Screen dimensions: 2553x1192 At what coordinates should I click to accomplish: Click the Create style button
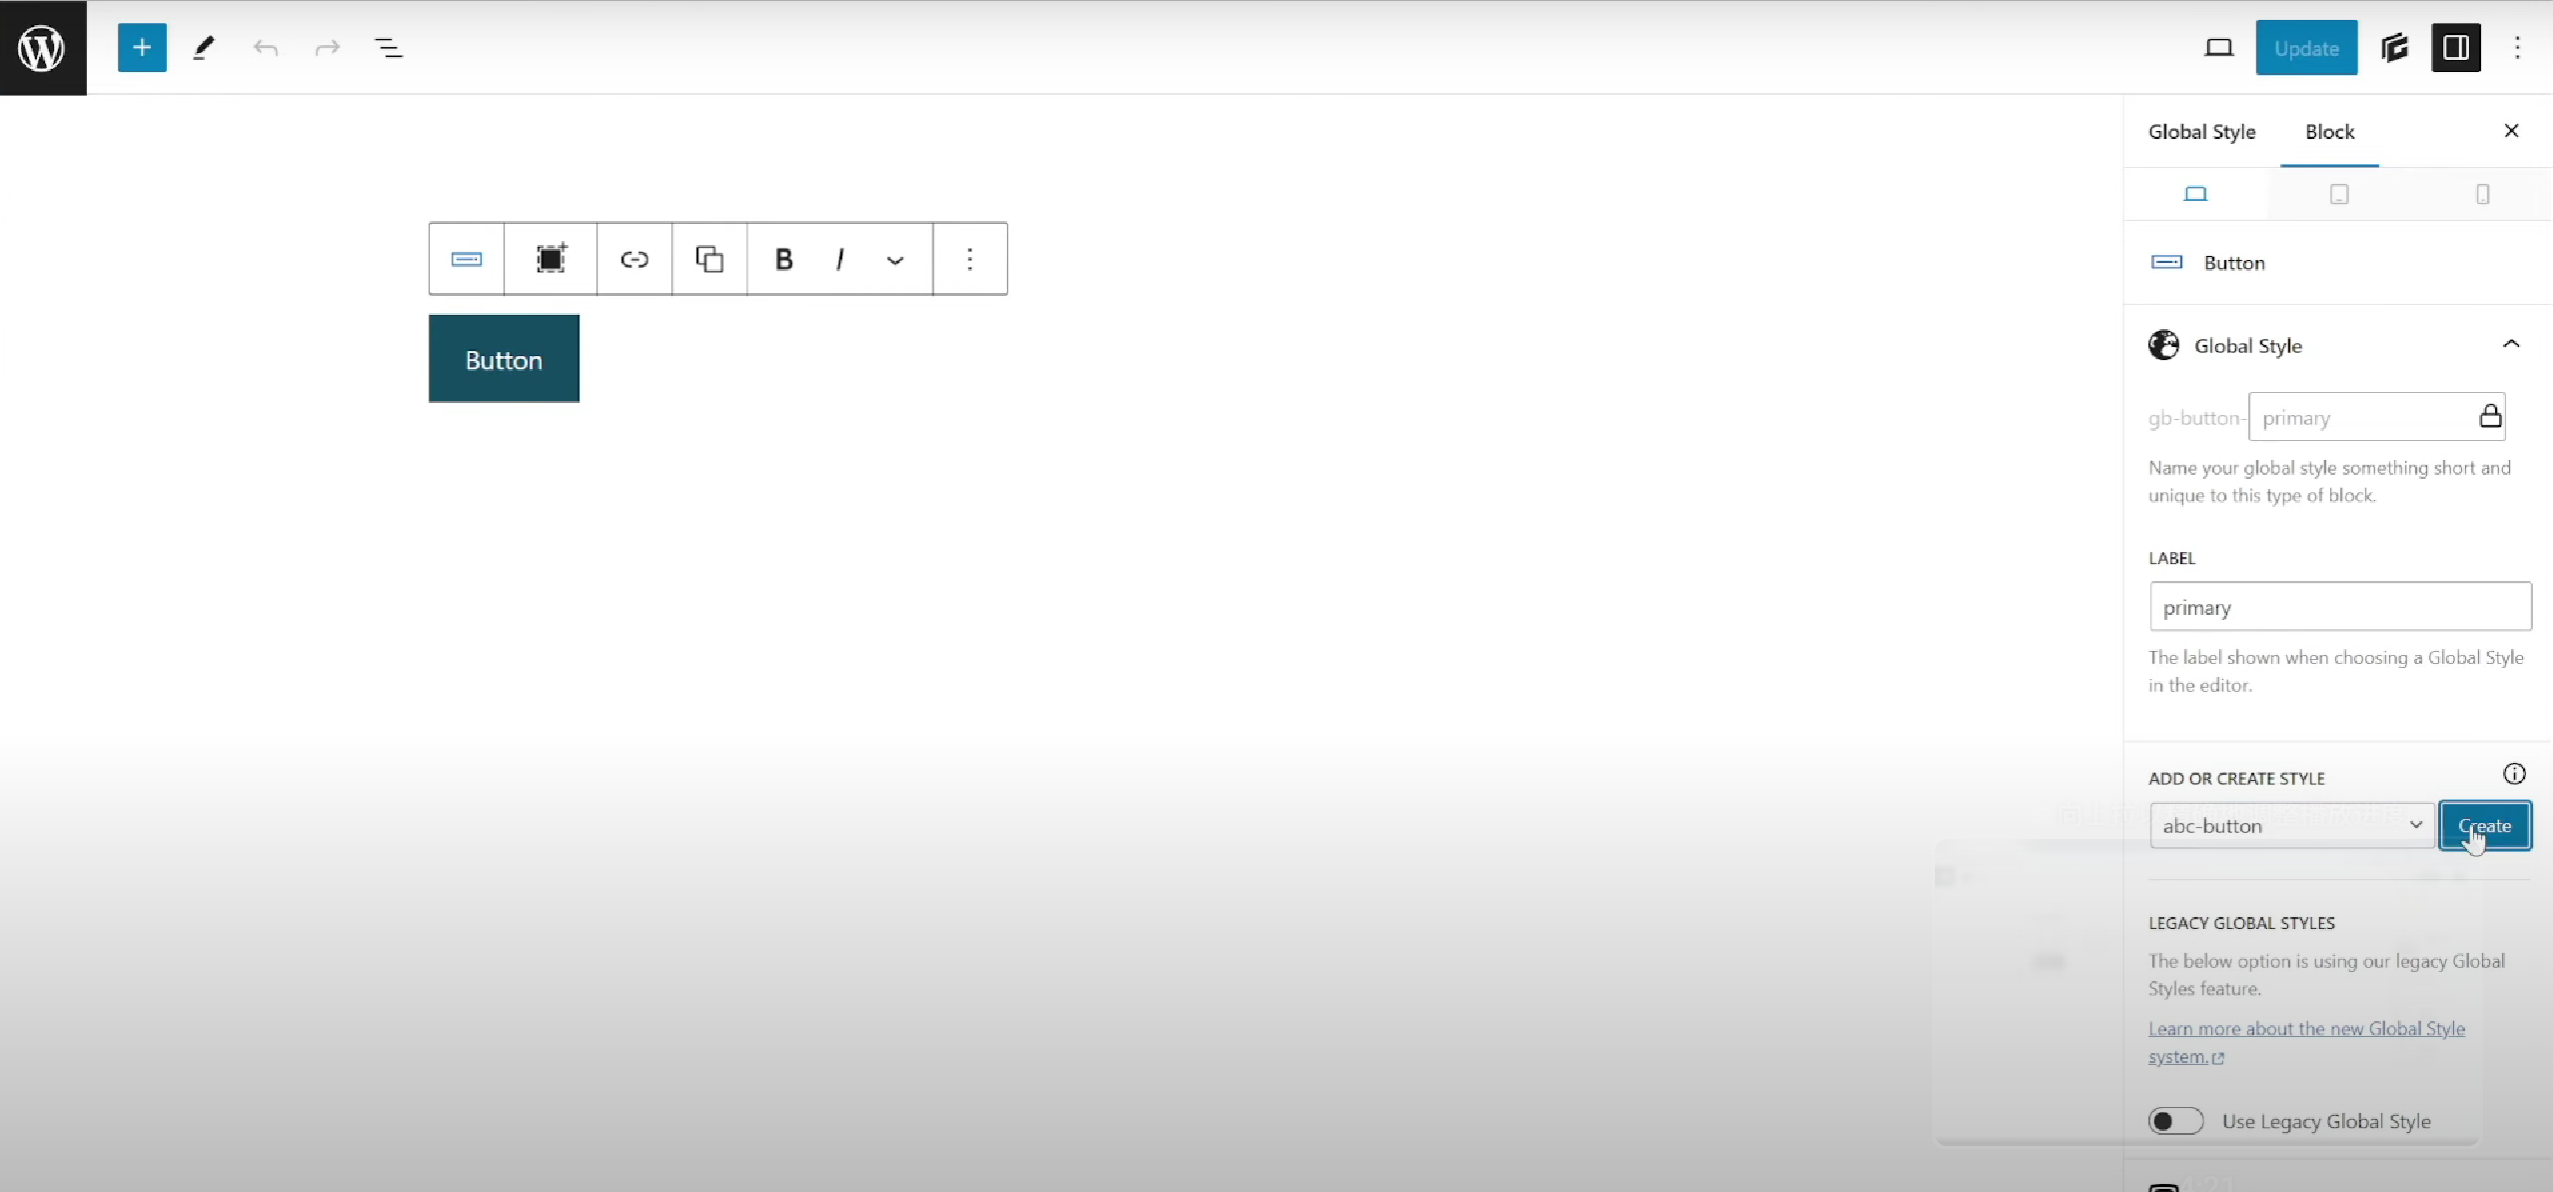pyautogui.click(x=2485, y=826)
